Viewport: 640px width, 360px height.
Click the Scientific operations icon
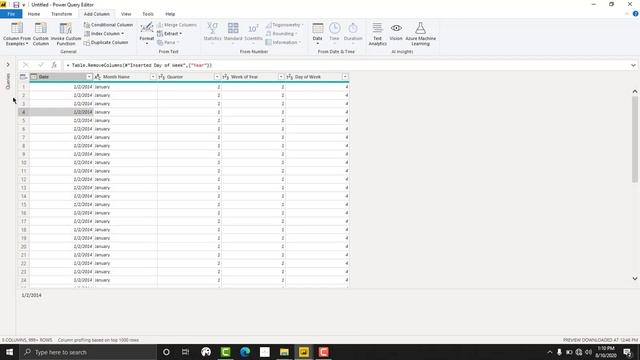point(253,28)
